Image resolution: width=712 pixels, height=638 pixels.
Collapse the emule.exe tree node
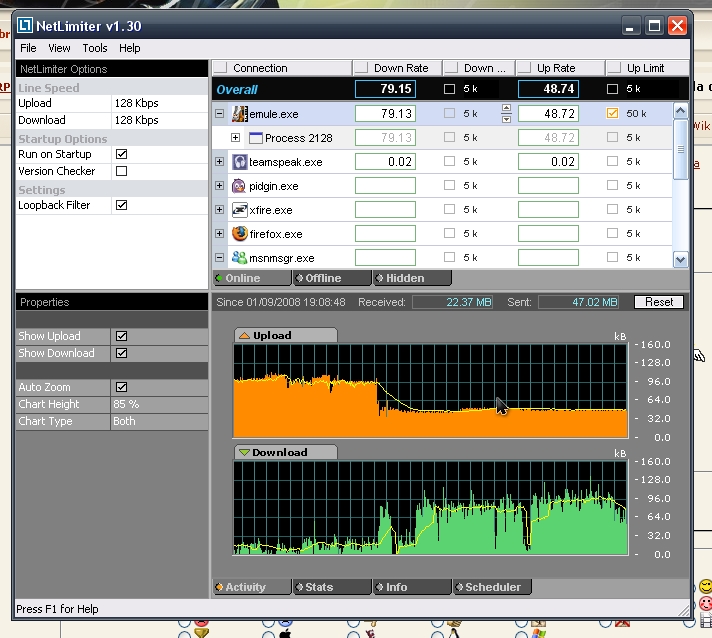219,114
